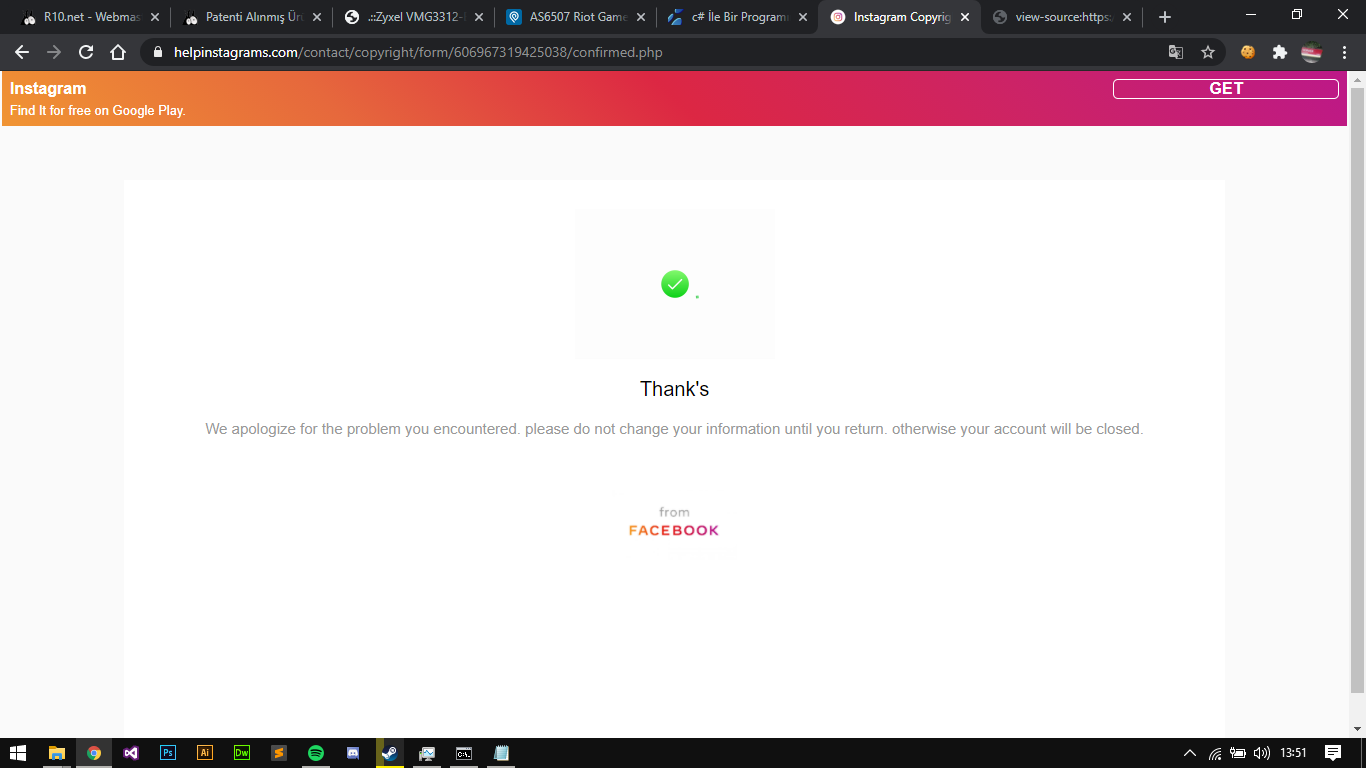The width and height of the screenshot is (1366, 768).
Task: Switch to the view-source tab
Action: (x=1062, y=17)
